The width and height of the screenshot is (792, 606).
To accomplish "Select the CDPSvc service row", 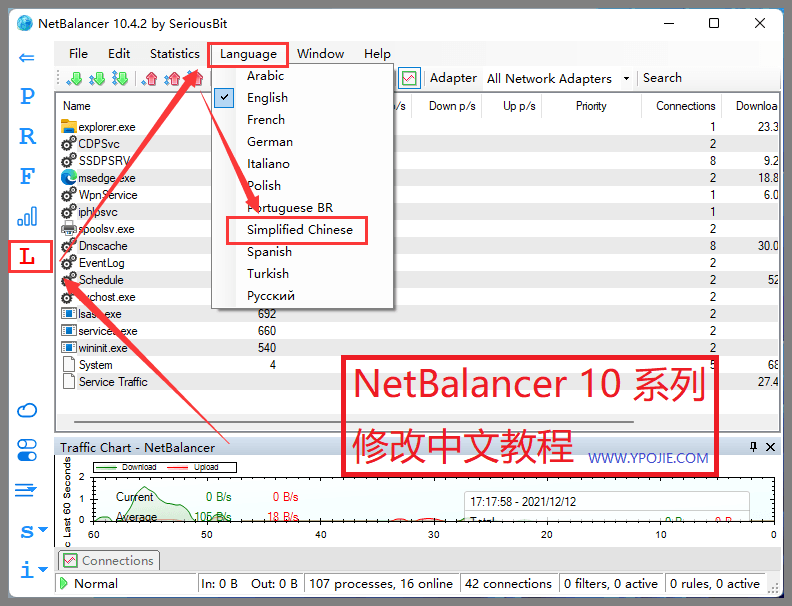I will 418,144.
